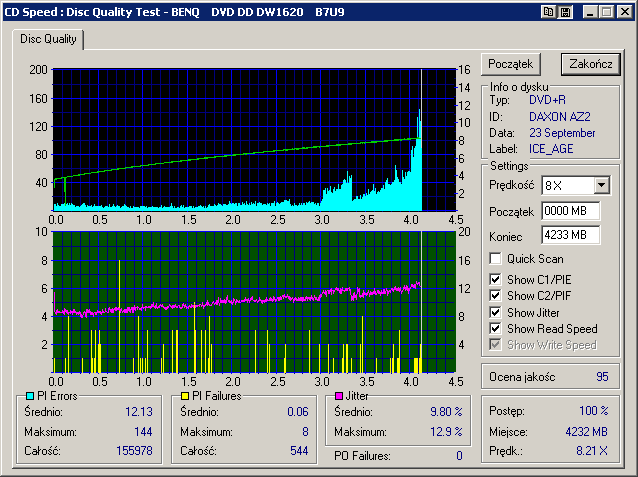Minimize the CD Speed window
Screen dimensions: 638x477
[x=590, y=12]
